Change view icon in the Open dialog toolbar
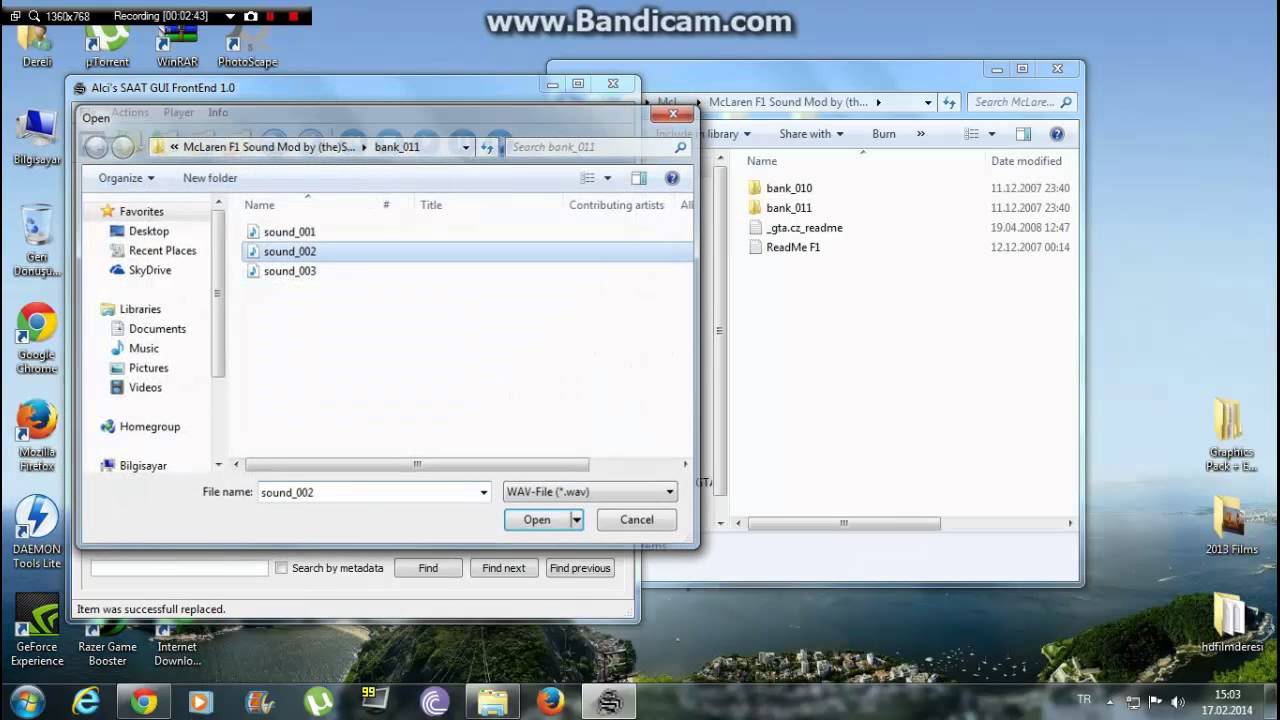The height and width of the screenshot is (720, 1280). [x=588, y=178]
